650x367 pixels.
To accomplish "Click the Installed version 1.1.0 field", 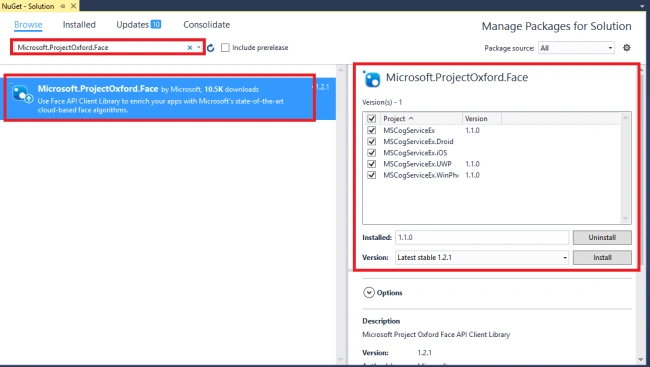I will point(482,238).
